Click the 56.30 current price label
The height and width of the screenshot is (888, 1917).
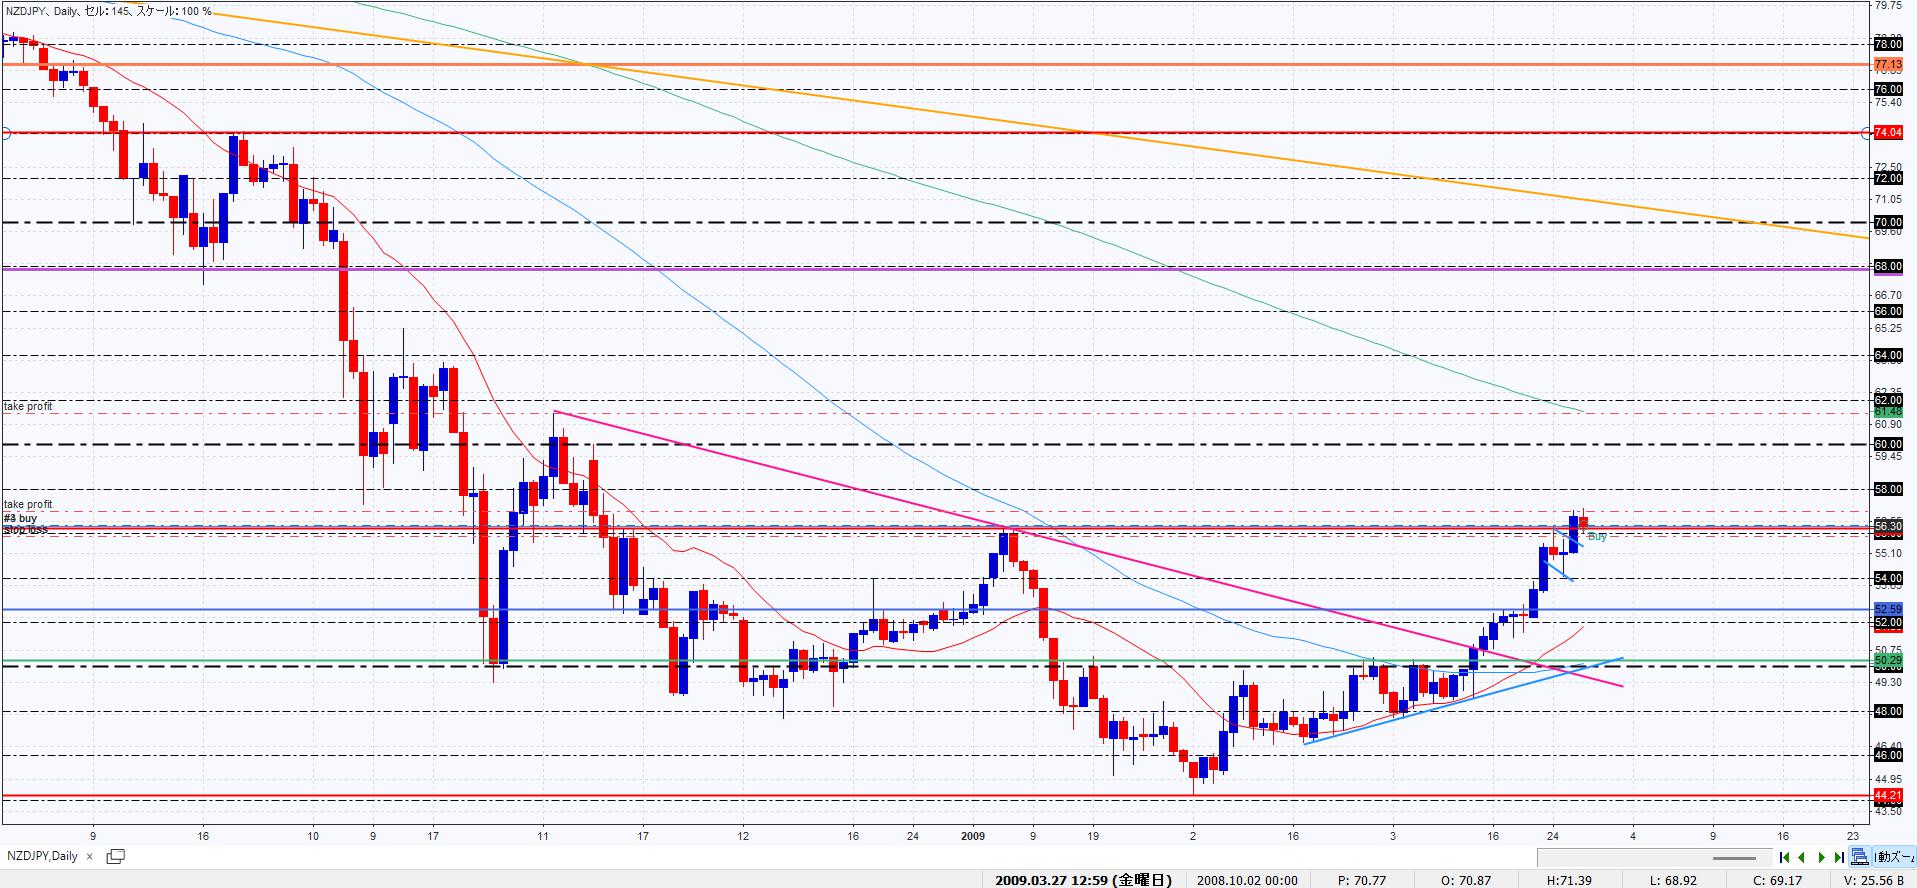pos(1887,526)
